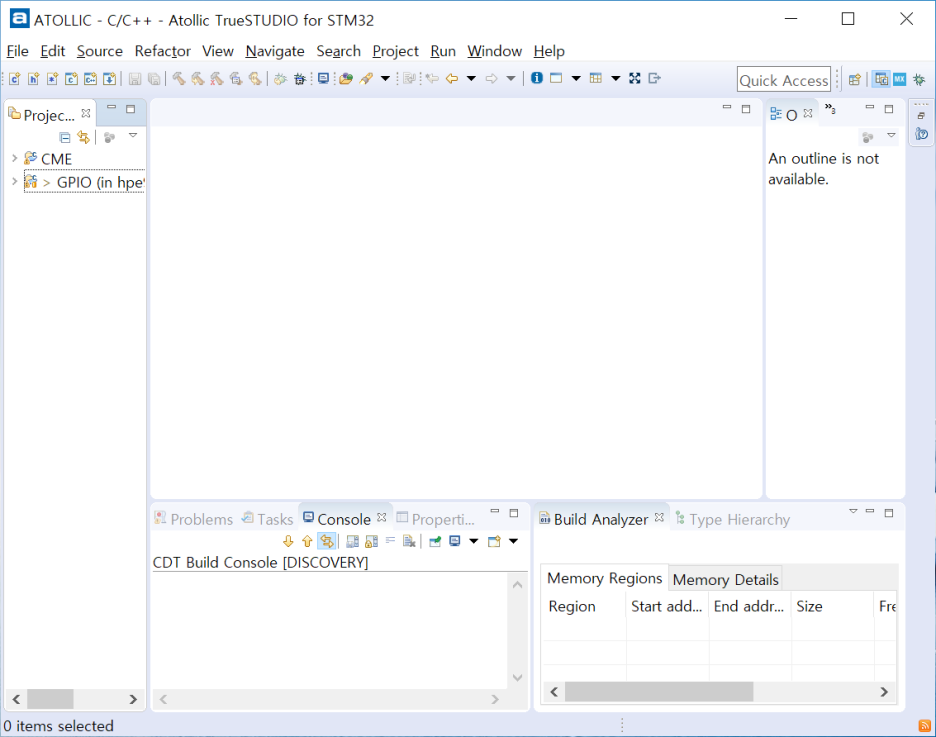This screenshot has width=936, height=737.
Task: Switch to the Type Hierarchy tab
Action: [x=732, y=519]
